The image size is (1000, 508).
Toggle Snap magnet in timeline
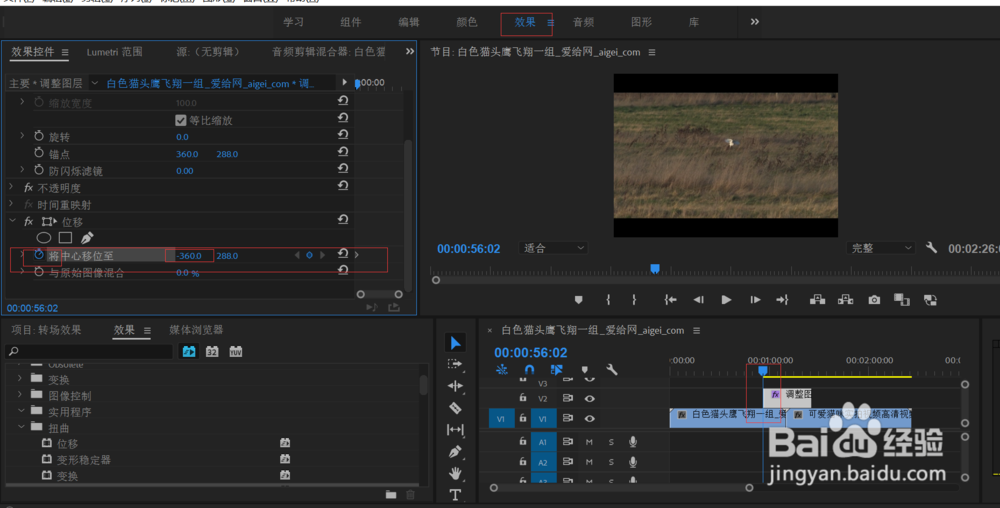pyautogui.click(x=529, y=370)
